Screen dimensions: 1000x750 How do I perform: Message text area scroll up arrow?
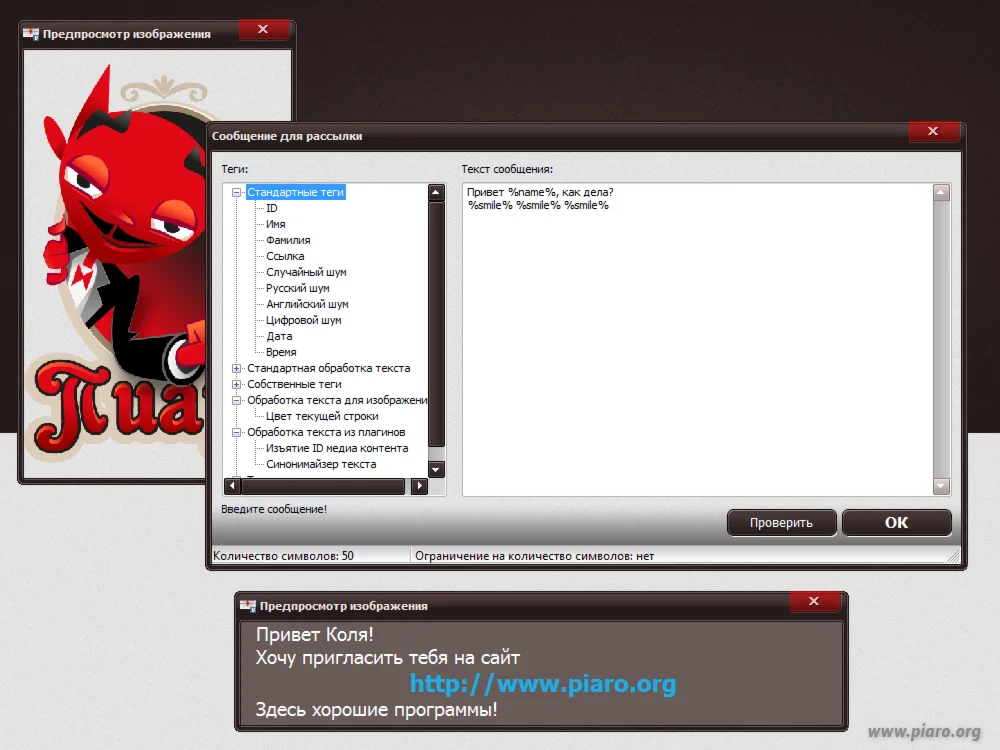coord(941,193)
